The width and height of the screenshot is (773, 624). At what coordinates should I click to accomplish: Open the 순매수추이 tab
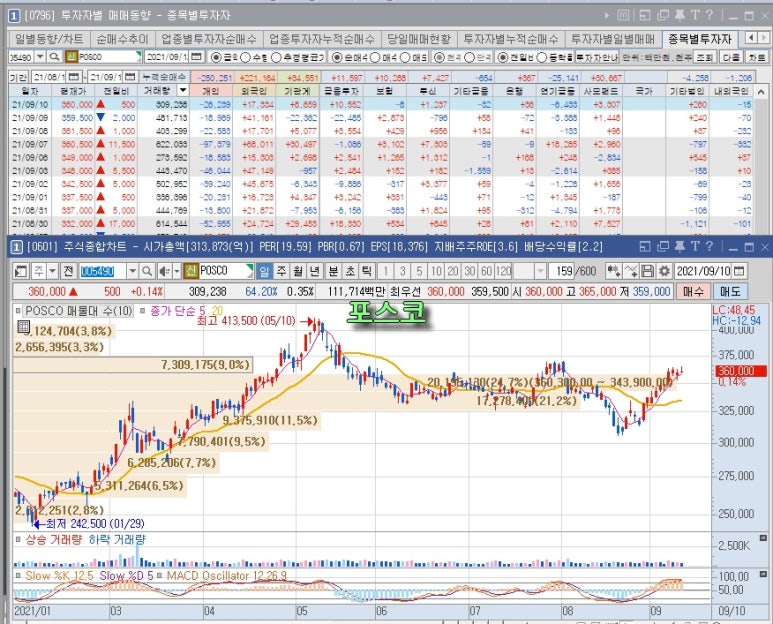pyautogui.click(x=122, y=38)
